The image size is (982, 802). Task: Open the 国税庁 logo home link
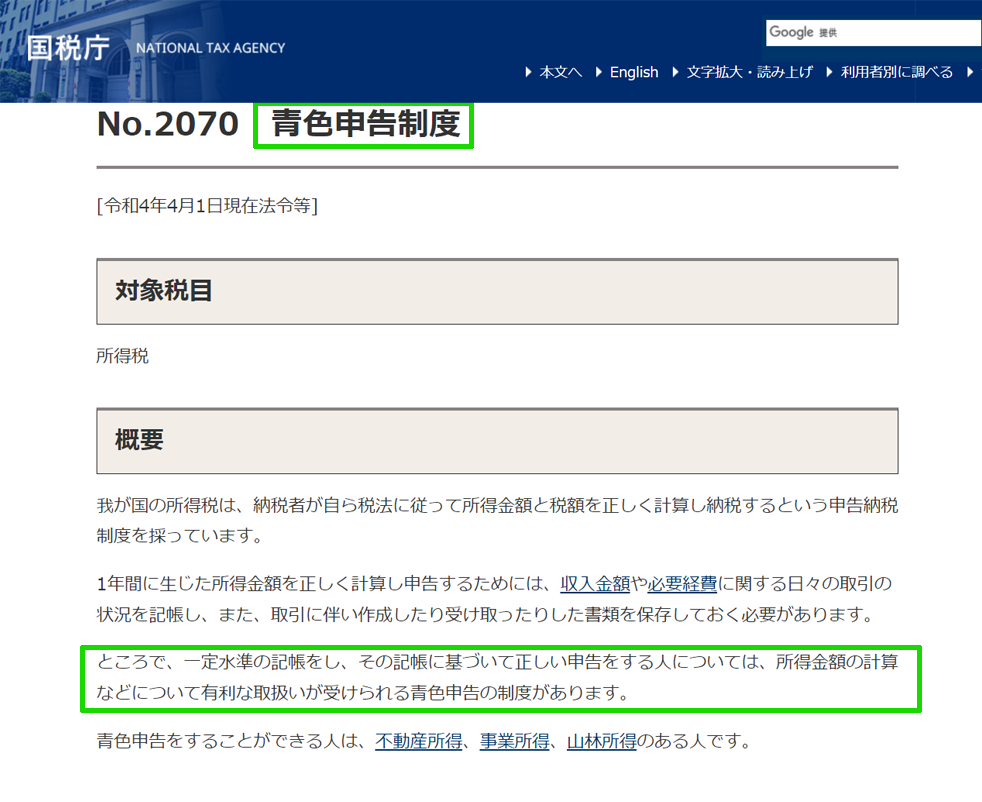pos(68,48)
